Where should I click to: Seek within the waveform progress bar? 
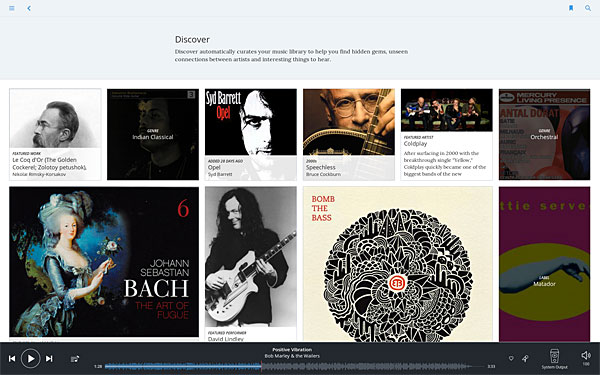pos(294,367)
